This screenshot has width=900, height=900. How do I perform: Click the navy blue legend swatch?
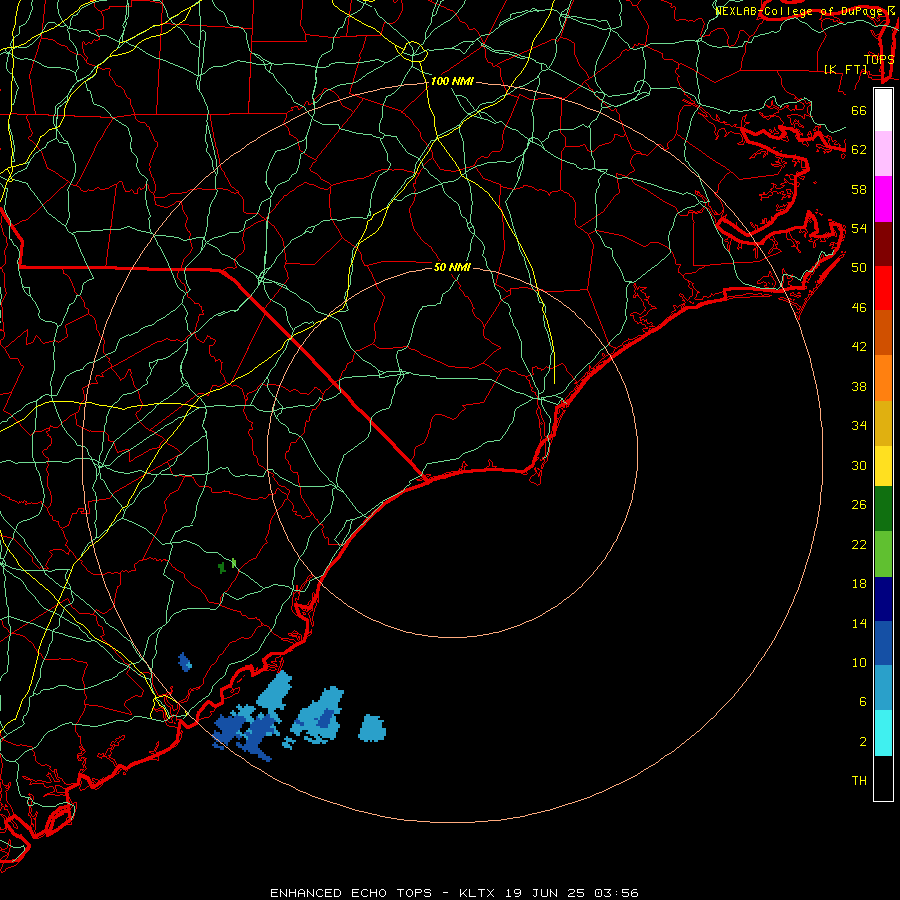(x=883, y=599)
